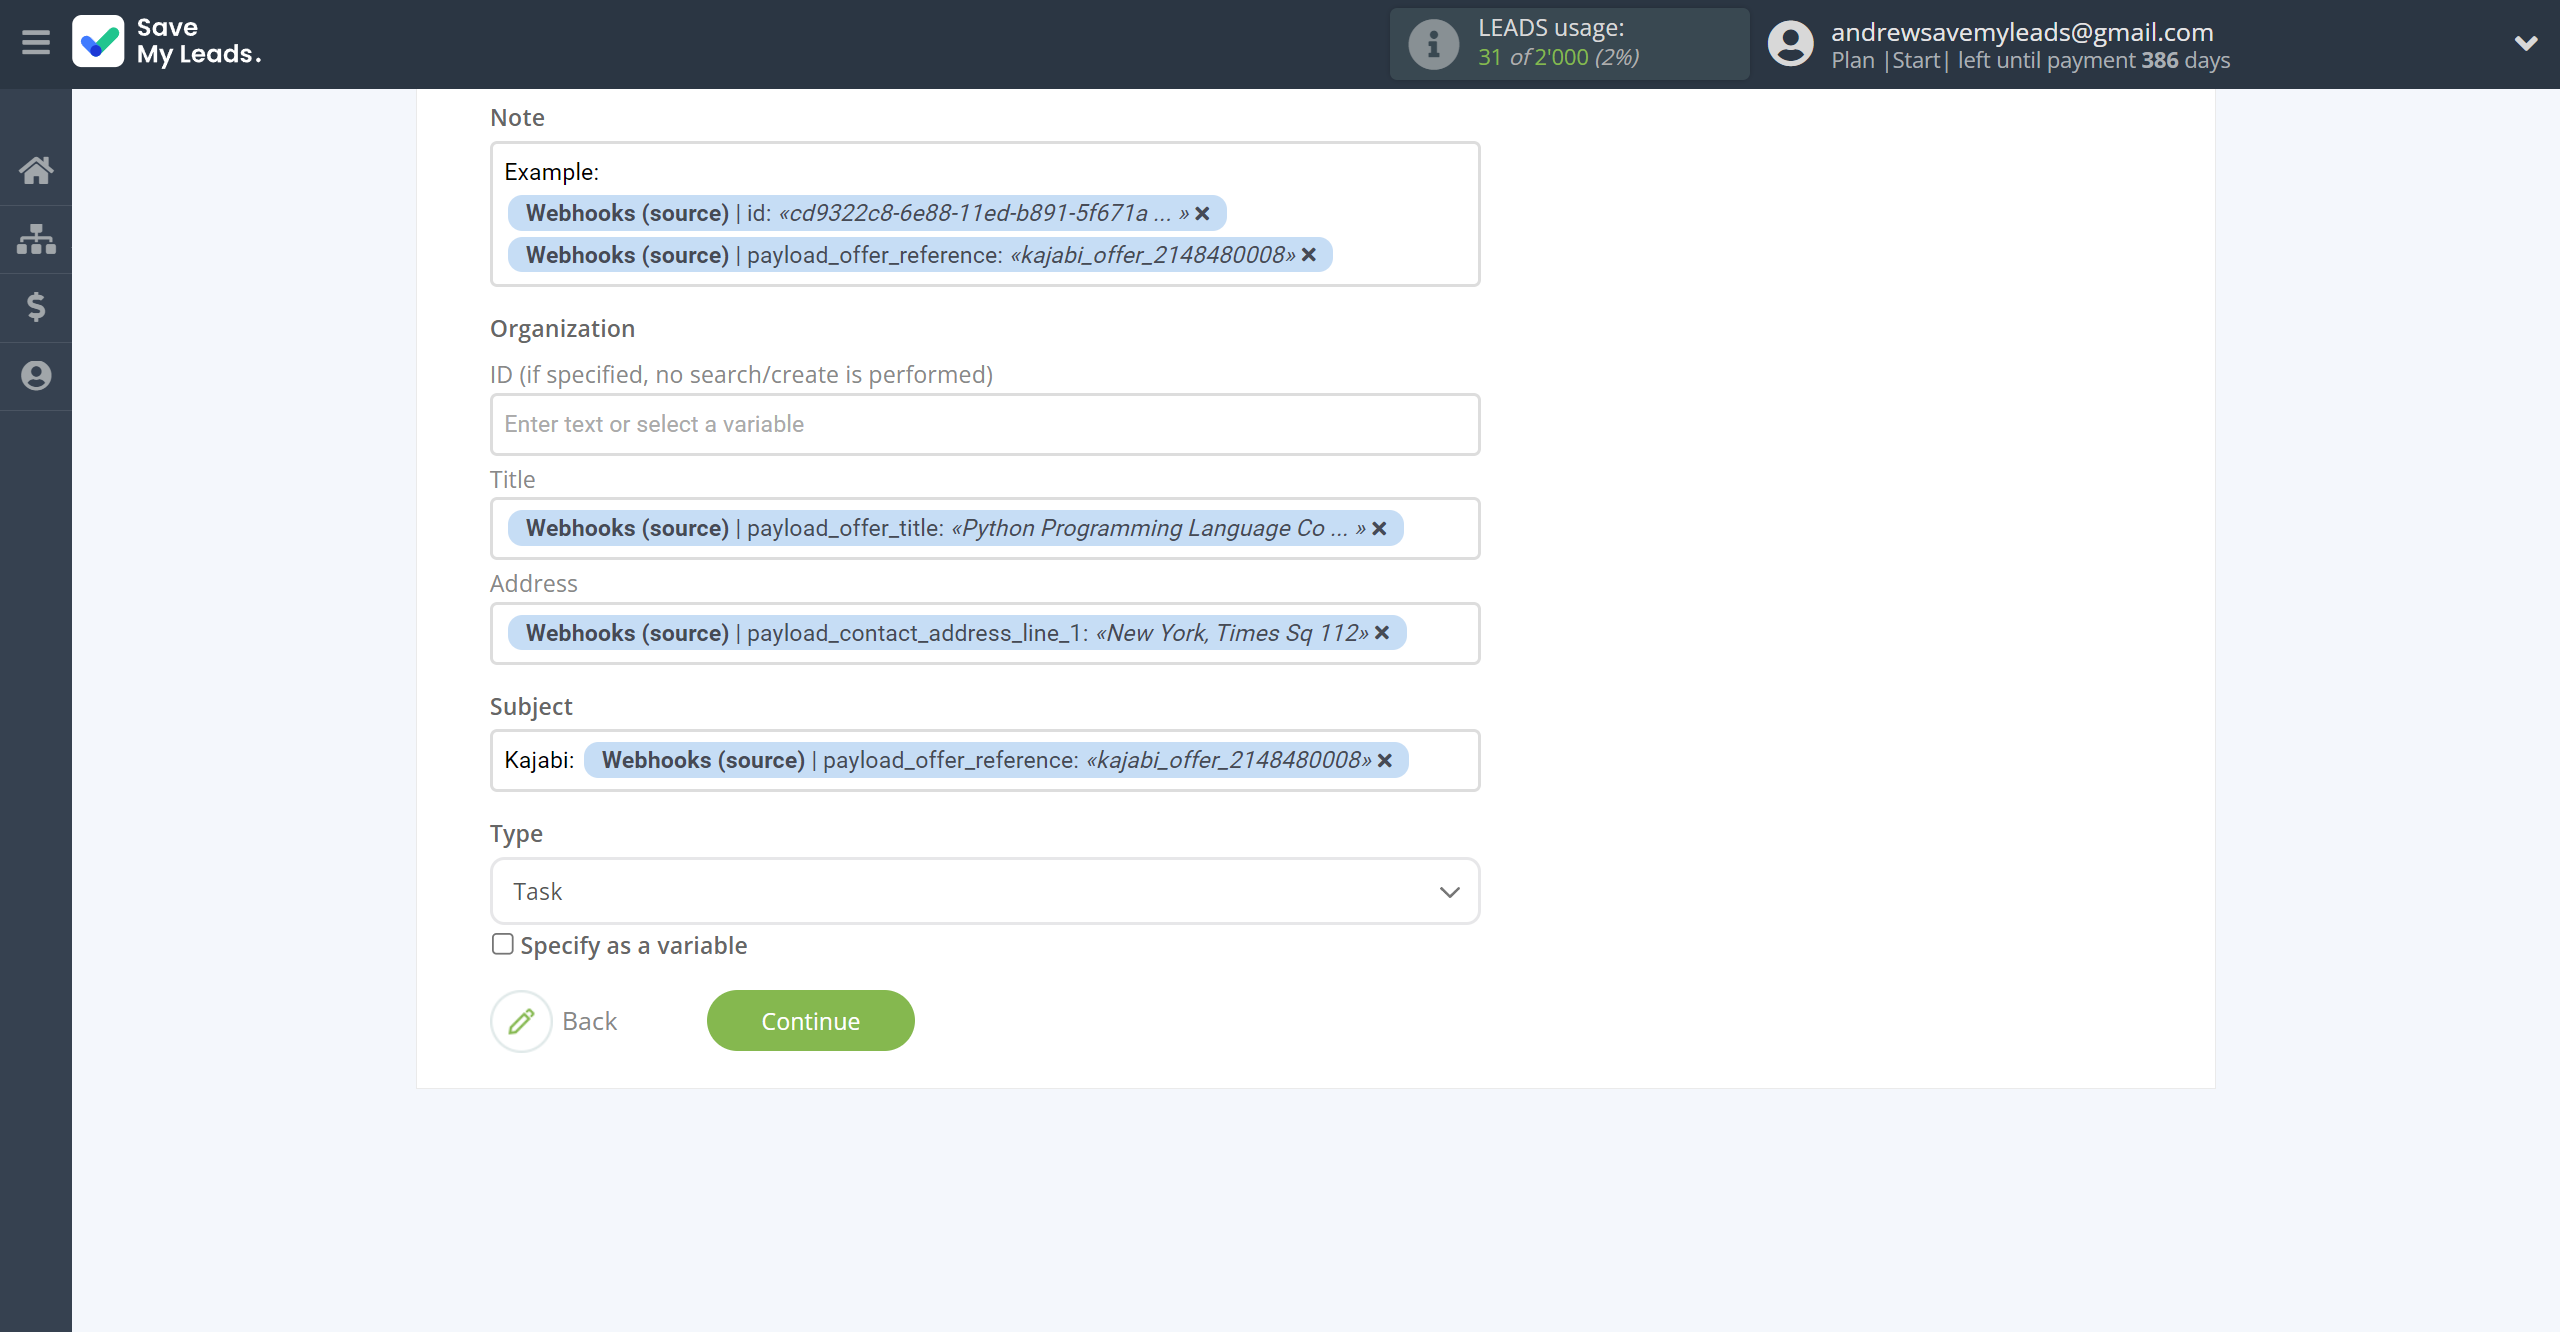Click the Back link
Viewport: 2560px width, 1332px height.
(x=589, y=1021)
